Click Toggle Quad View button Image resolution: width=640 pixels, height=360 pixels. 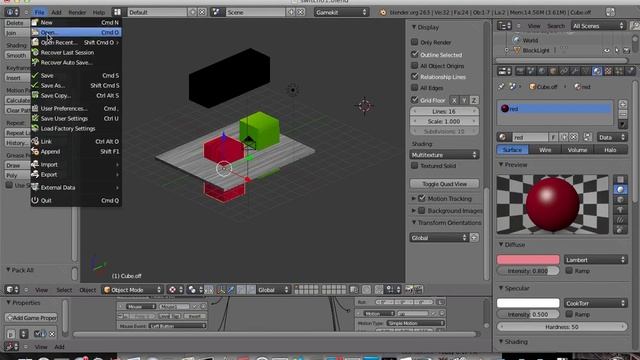pyautogui.click(x=444, y=184)
